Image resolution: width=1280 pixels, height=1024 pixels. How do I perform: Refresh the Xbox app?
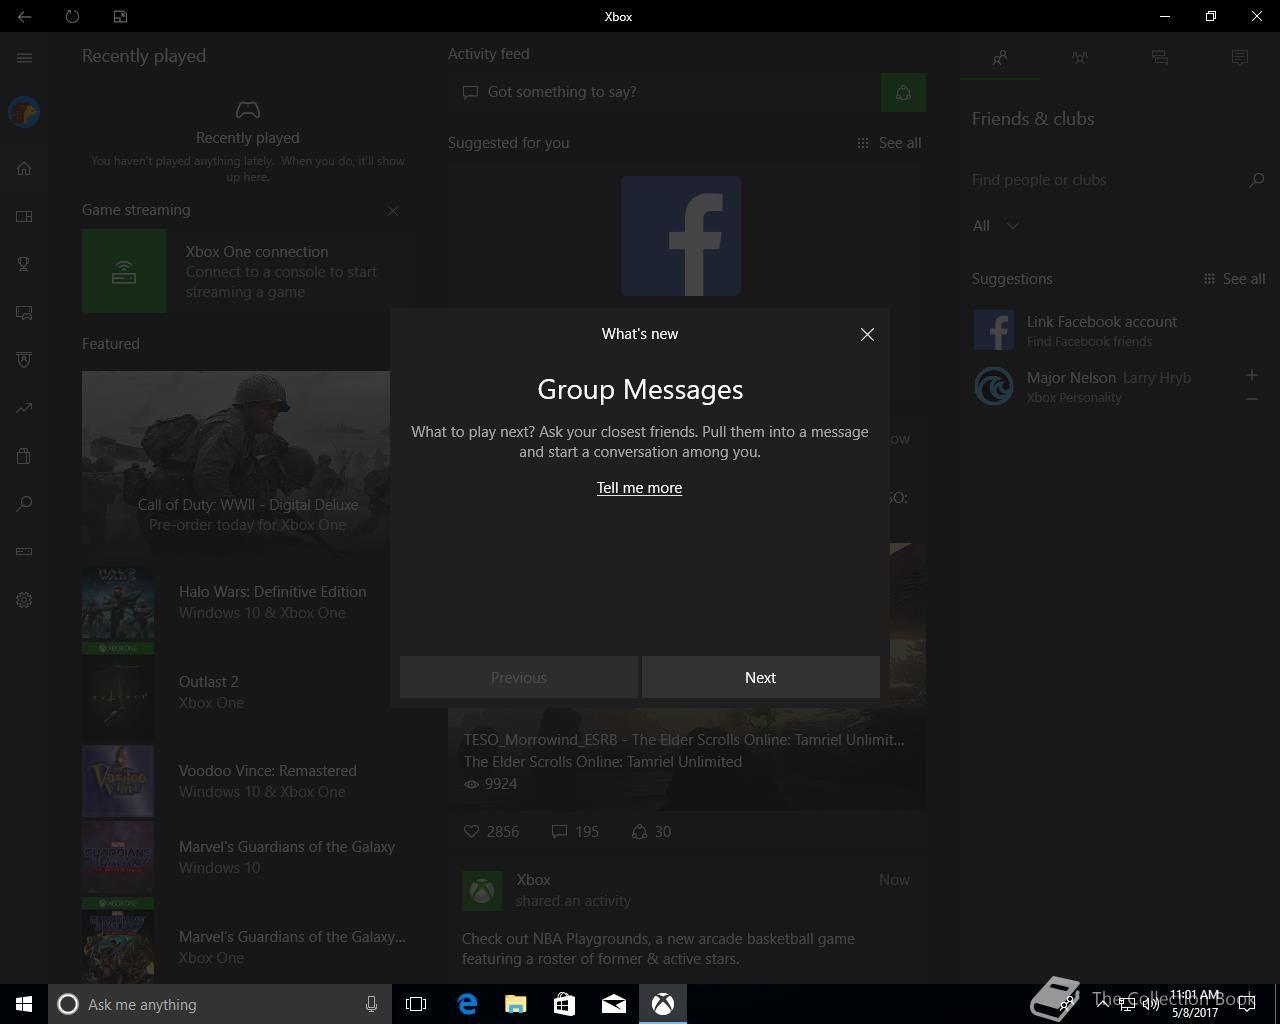[x=72, y=16]
